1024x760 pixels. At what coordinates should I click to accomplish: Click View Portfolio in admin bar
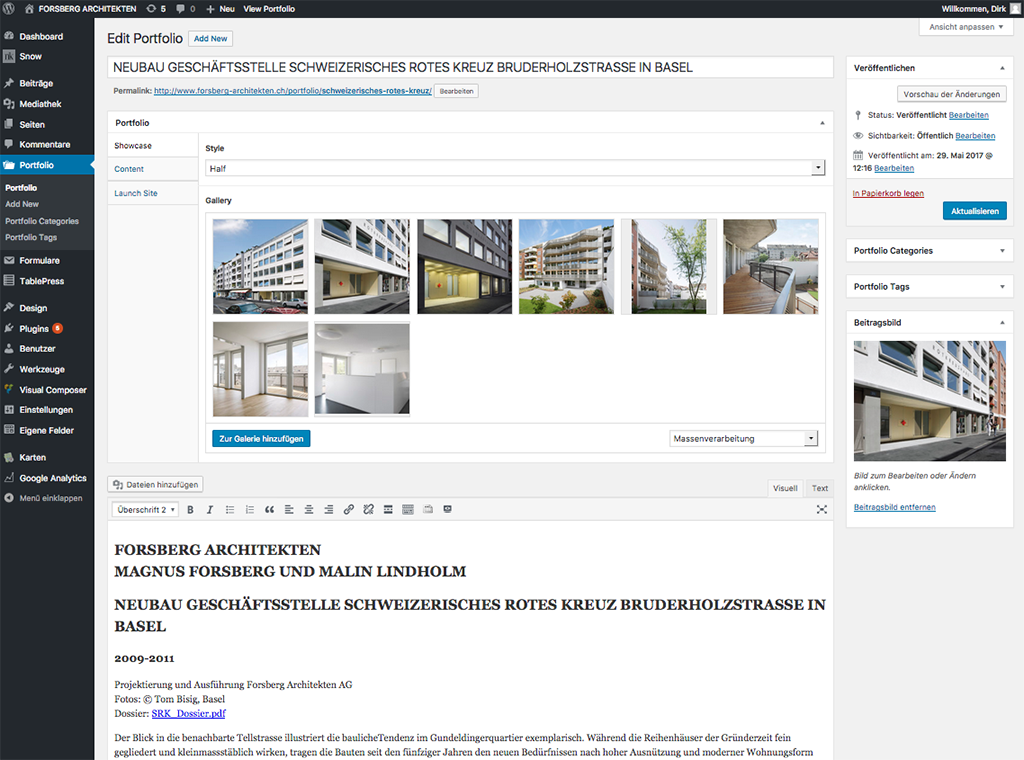[269, 8]
